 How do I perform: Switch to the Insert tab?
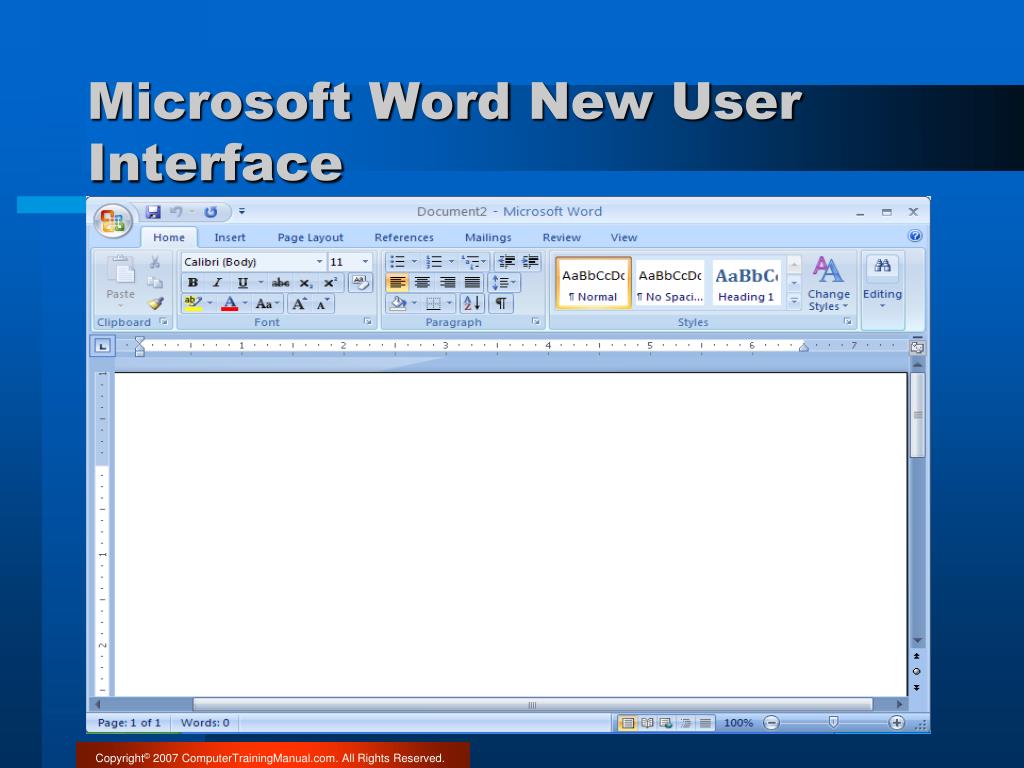[230, 238]
